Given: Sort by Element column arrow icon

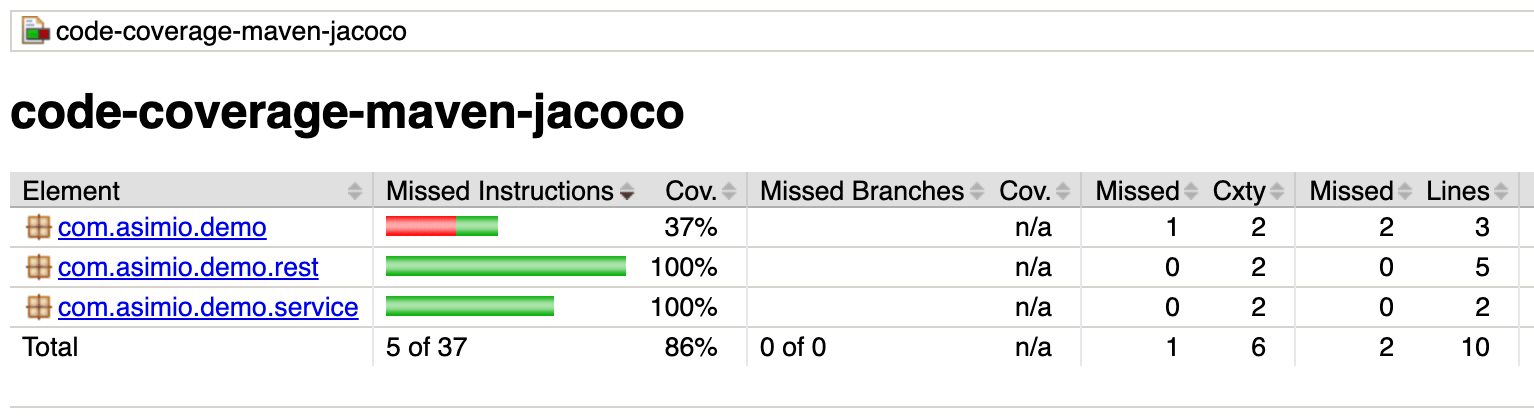Looking at the screenshot, I should tap(354, 191).
